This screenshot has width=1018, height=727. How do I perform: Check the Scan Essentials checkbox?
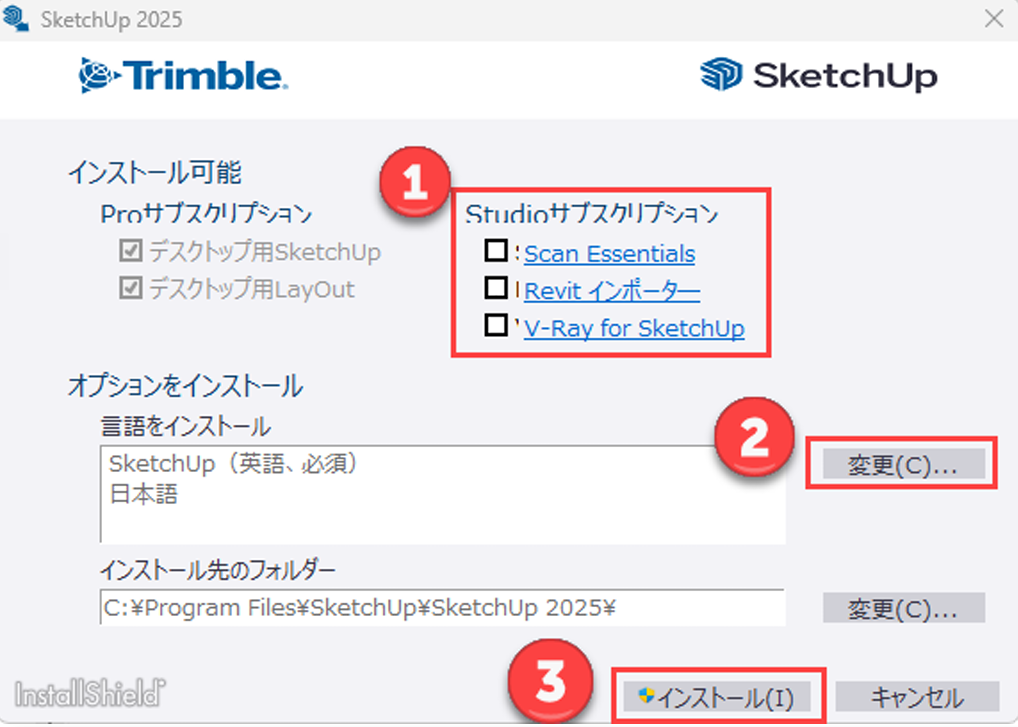point(496,251)
